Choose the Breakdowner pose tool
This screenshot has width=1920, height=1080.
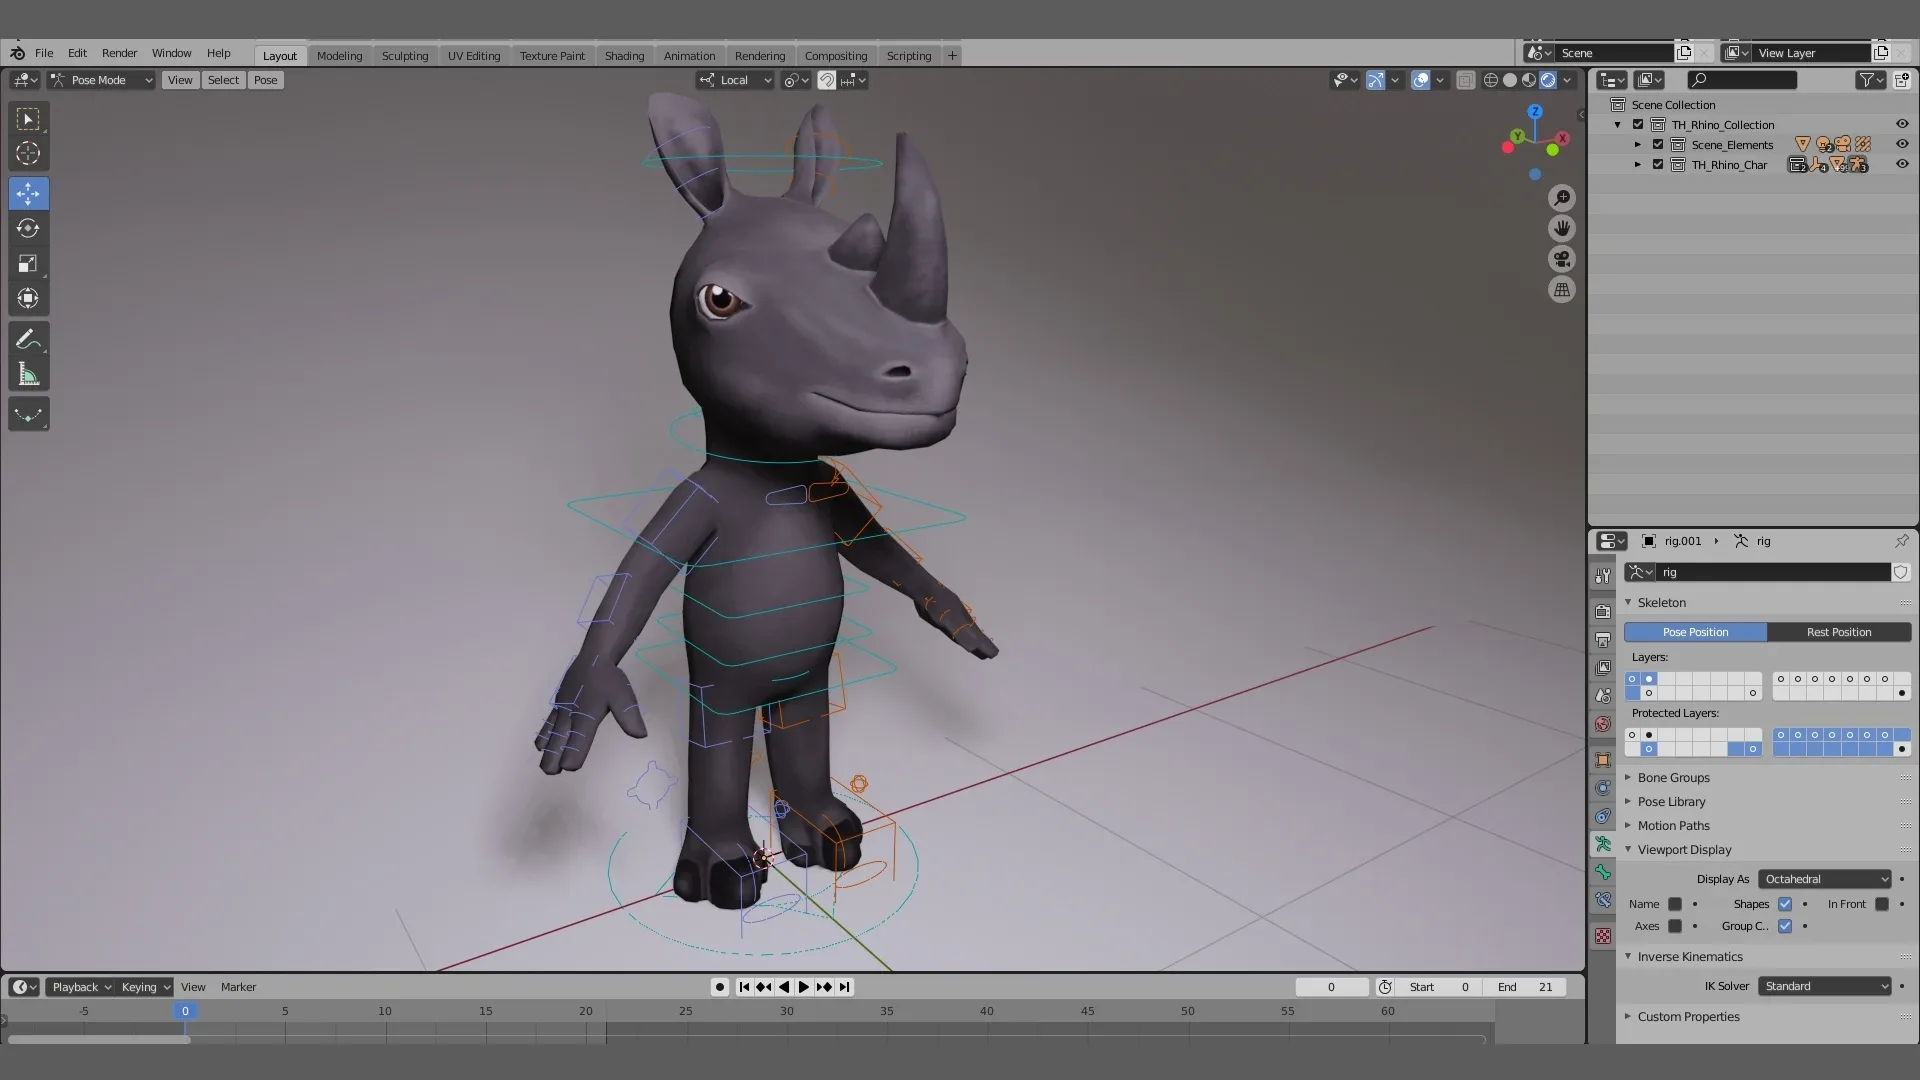[x=28, y=414]
